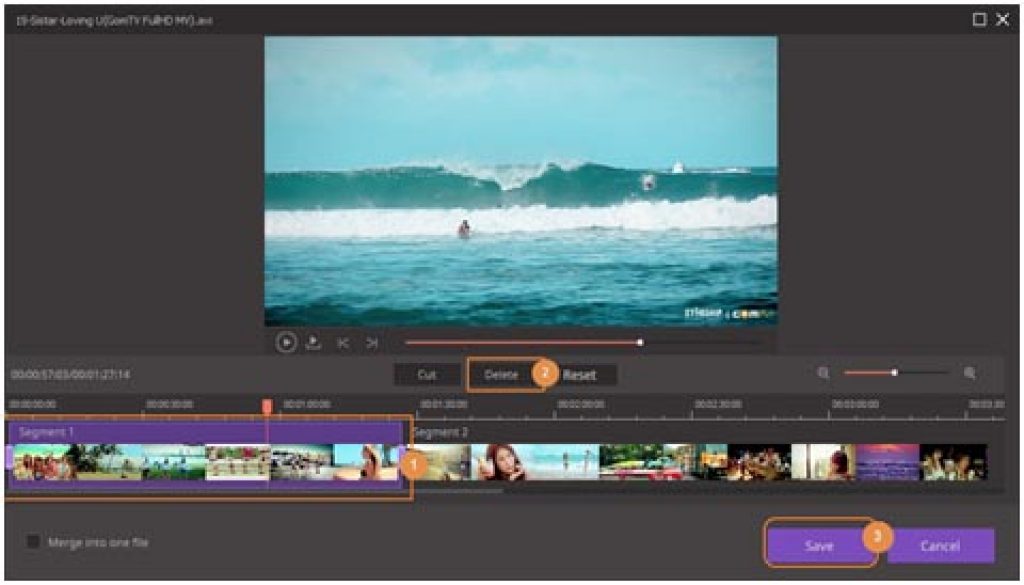Jump to the next frame icon
Viewport: 1024px width, 585px height.
click(x=370, y=342)
